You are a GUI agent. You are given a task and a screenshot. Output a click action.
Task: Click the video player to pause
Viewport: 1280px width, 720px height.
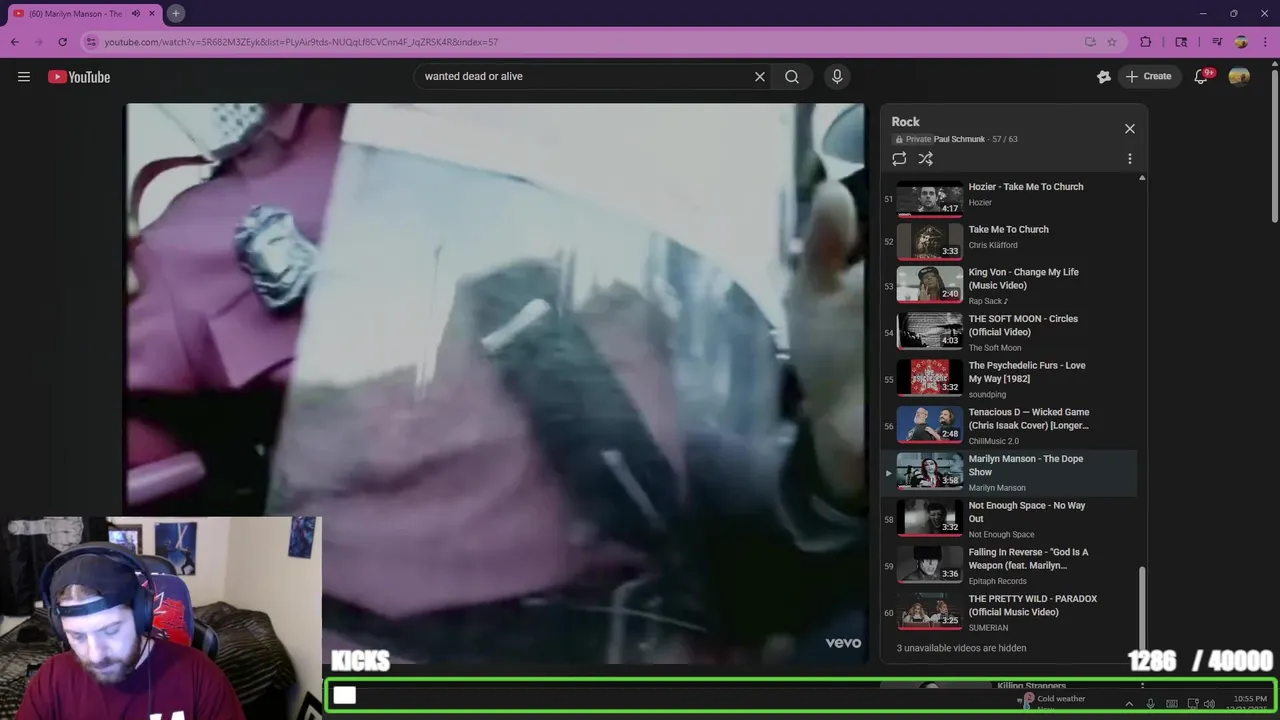496,382
